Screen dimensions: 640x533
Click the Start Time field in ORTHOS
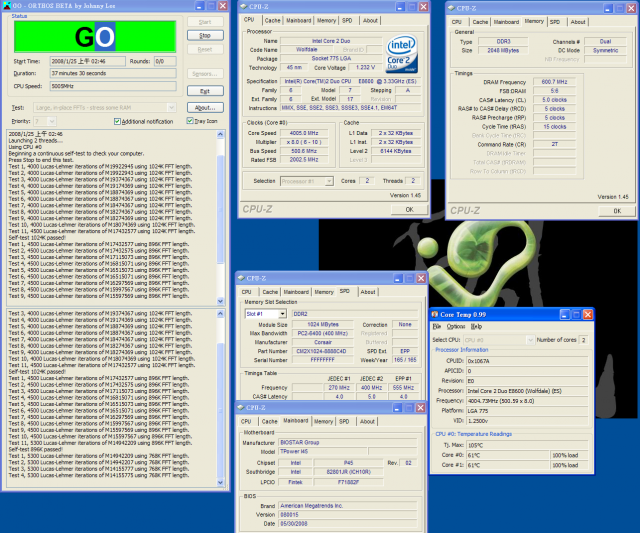[x=88, y=61]
